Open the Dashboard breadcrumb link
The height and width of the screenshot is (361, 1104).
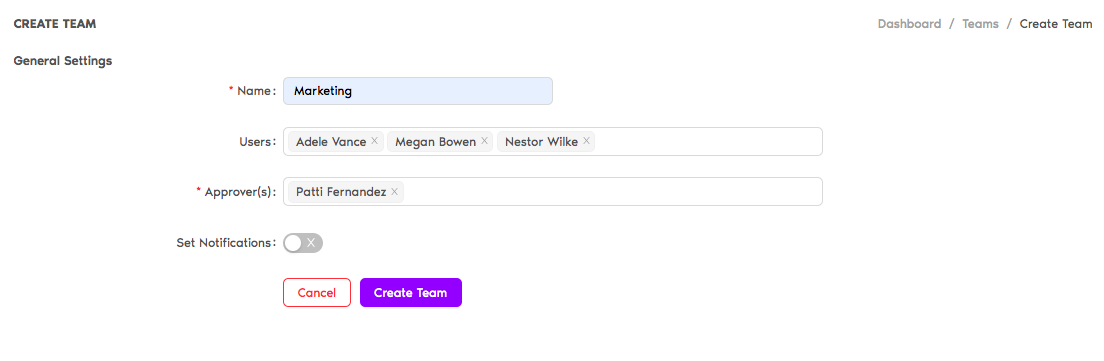[909, 24]
